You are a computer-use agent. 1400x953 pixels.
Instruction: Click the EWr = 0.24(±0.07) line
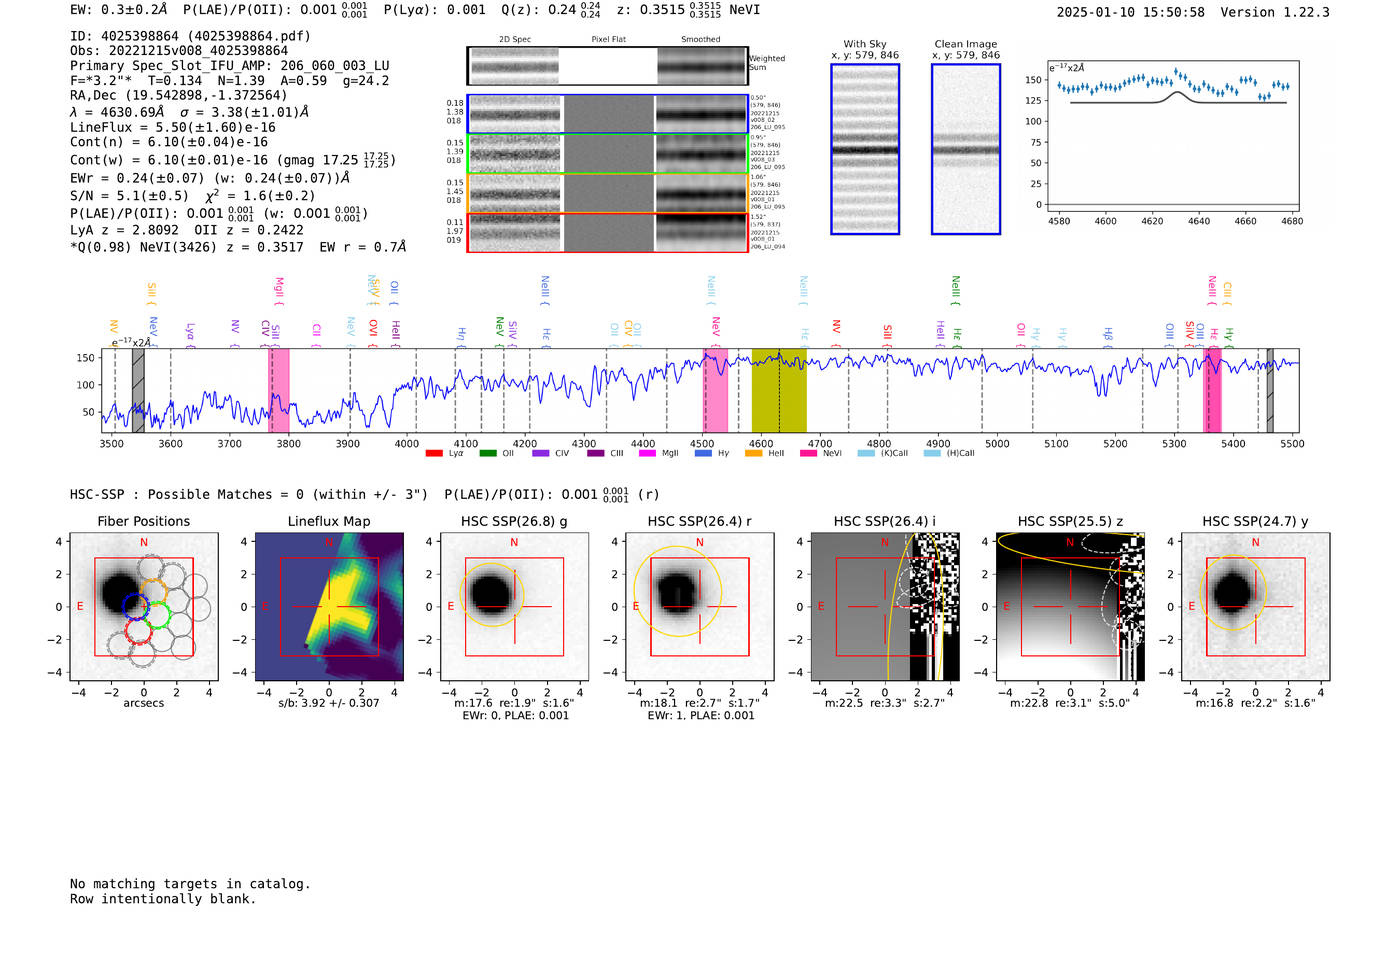pos(210,178)
